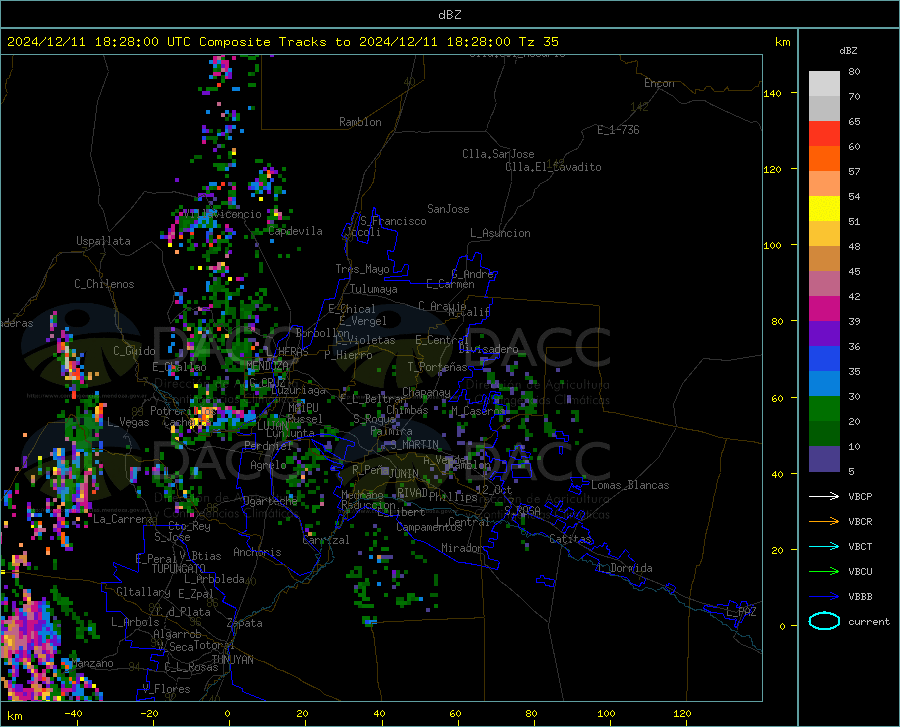Select the yellow 51 dBZ color swatch
Image resolution: width=900 pixels, height=727 pixels.
pyautogui.click(x=824, y=209)
